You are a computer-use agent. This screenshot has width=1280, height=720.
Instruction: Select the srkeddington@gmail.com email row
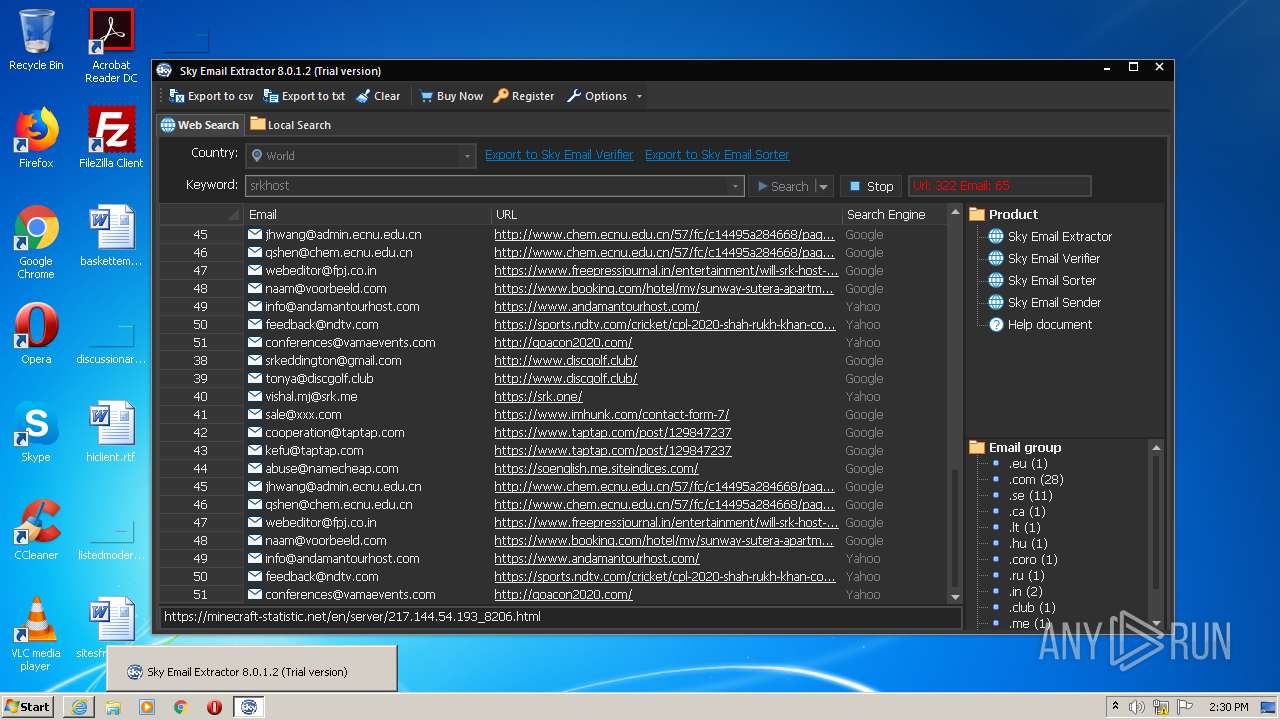[552, 361]
